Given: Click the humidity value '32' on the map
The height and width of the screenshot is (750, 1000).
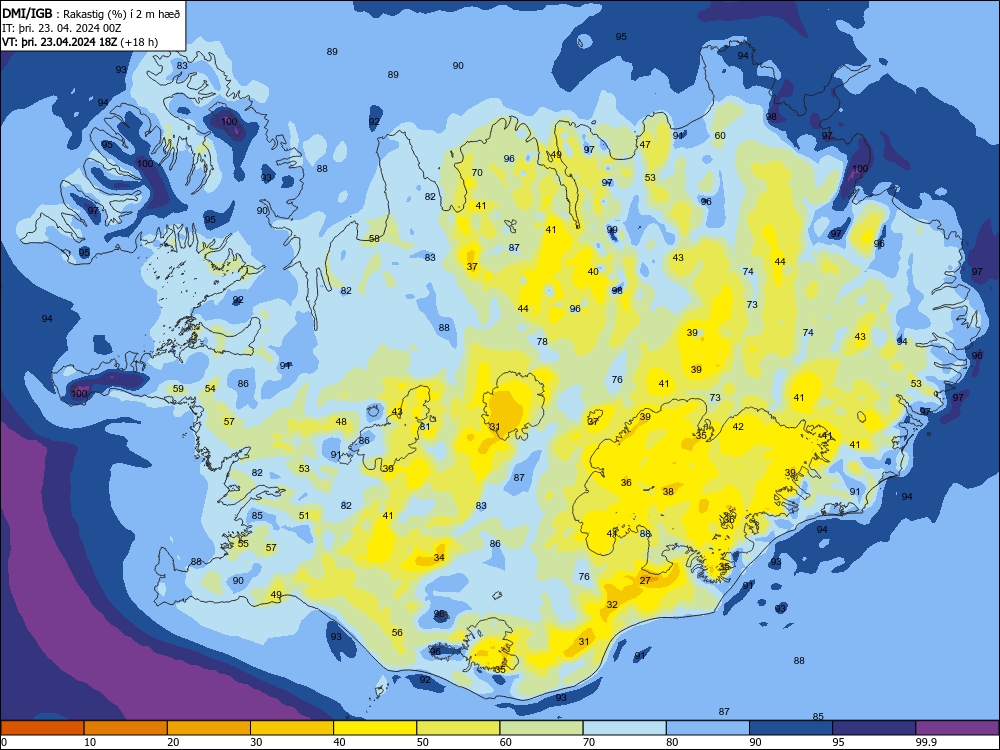Looking at the screenshot, I should click(x=612, y=605).
